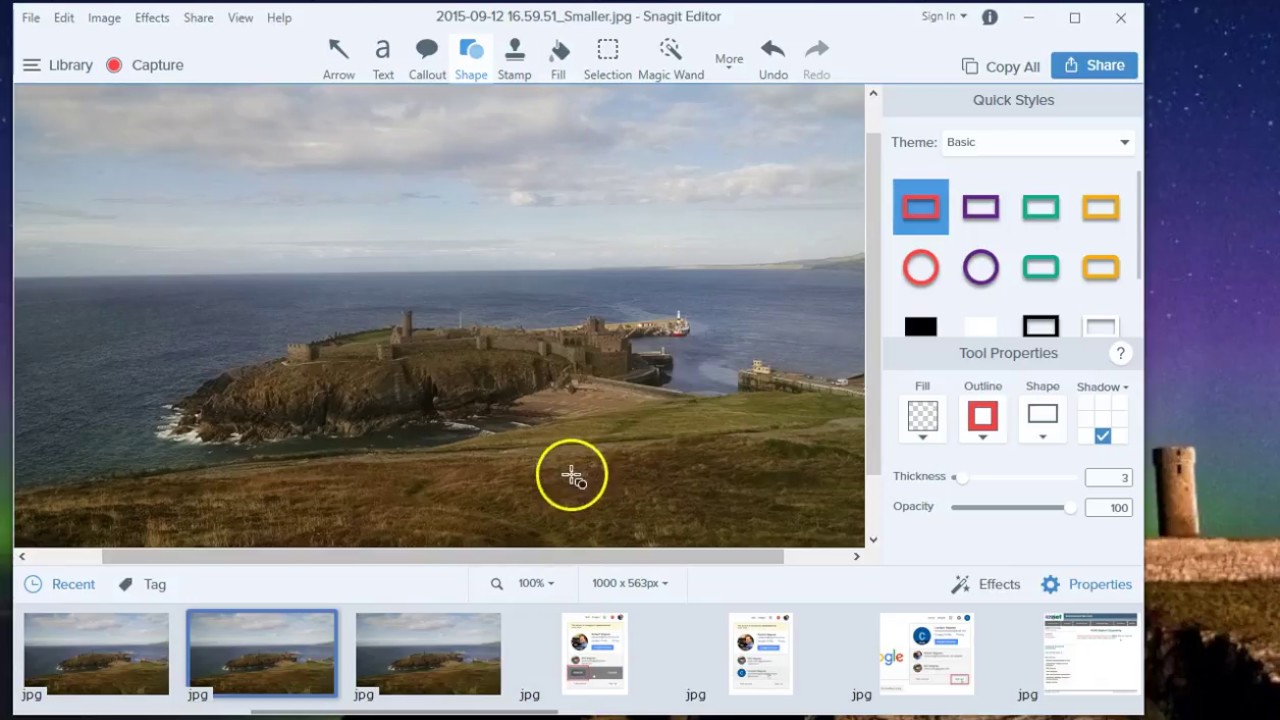Pick the Stamp tool
Viewport: 1280px width, 720px height.
(x=514, y=59)
